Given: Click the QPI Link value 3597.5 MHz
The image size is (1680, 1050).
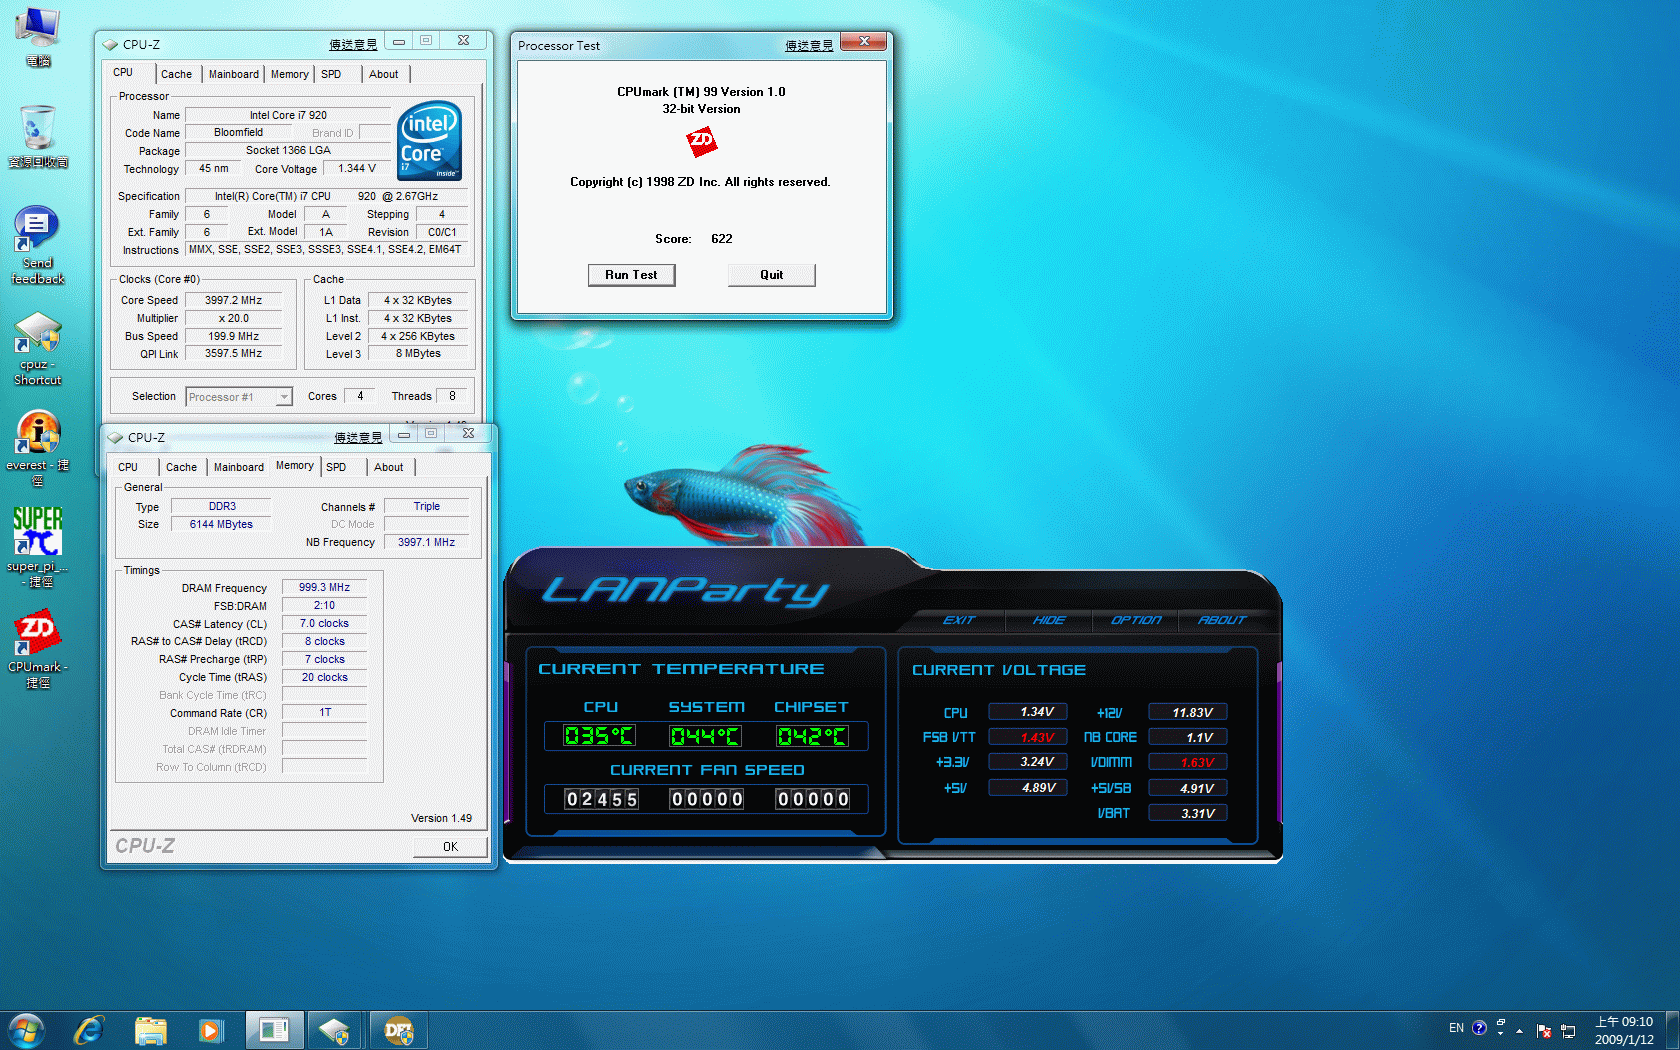Looking at the screenshot, I should point(233,353).
